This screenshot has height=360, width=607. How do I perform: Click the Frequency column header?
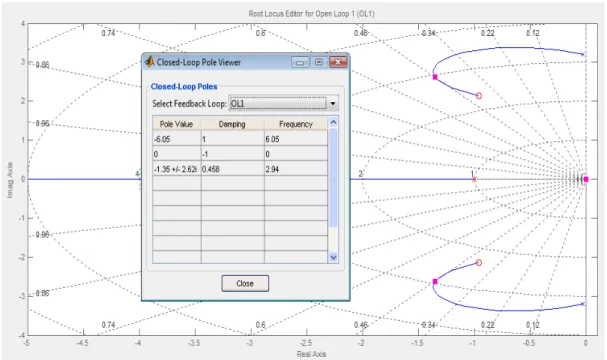(x=296, y=124)
